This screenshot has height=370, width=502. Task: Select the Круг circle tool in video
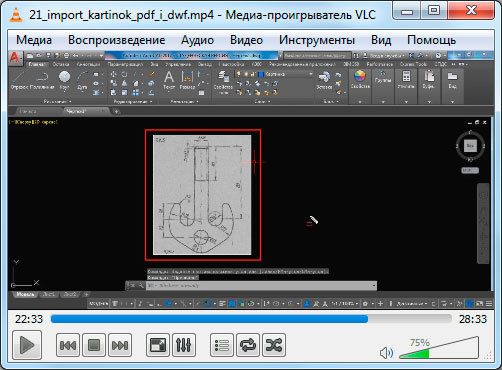pos(64,81)
